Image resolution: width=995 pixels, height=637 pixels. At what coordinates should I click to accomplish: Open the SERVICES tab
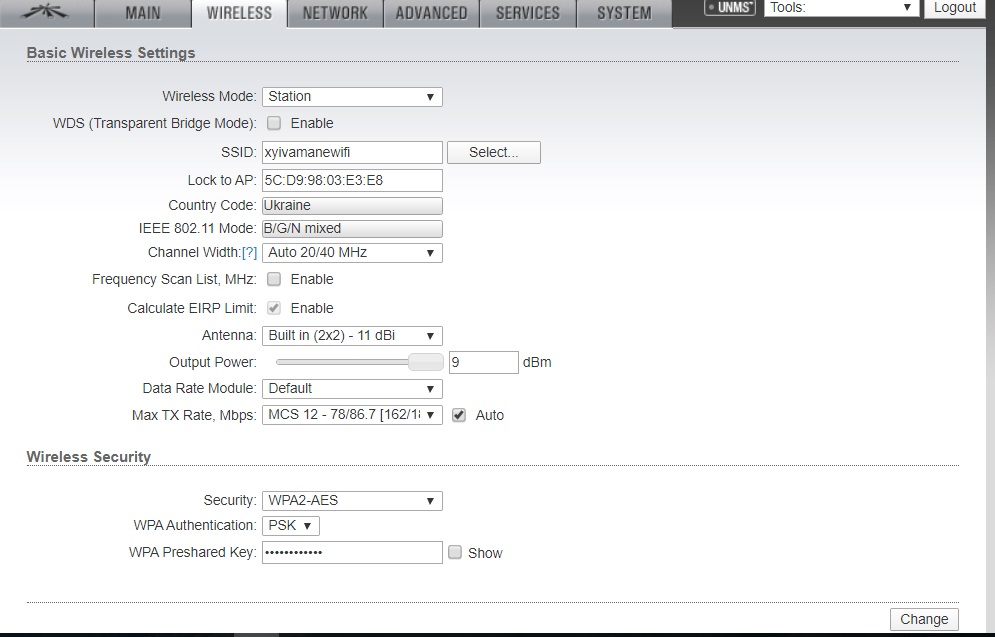click(528, 13)
